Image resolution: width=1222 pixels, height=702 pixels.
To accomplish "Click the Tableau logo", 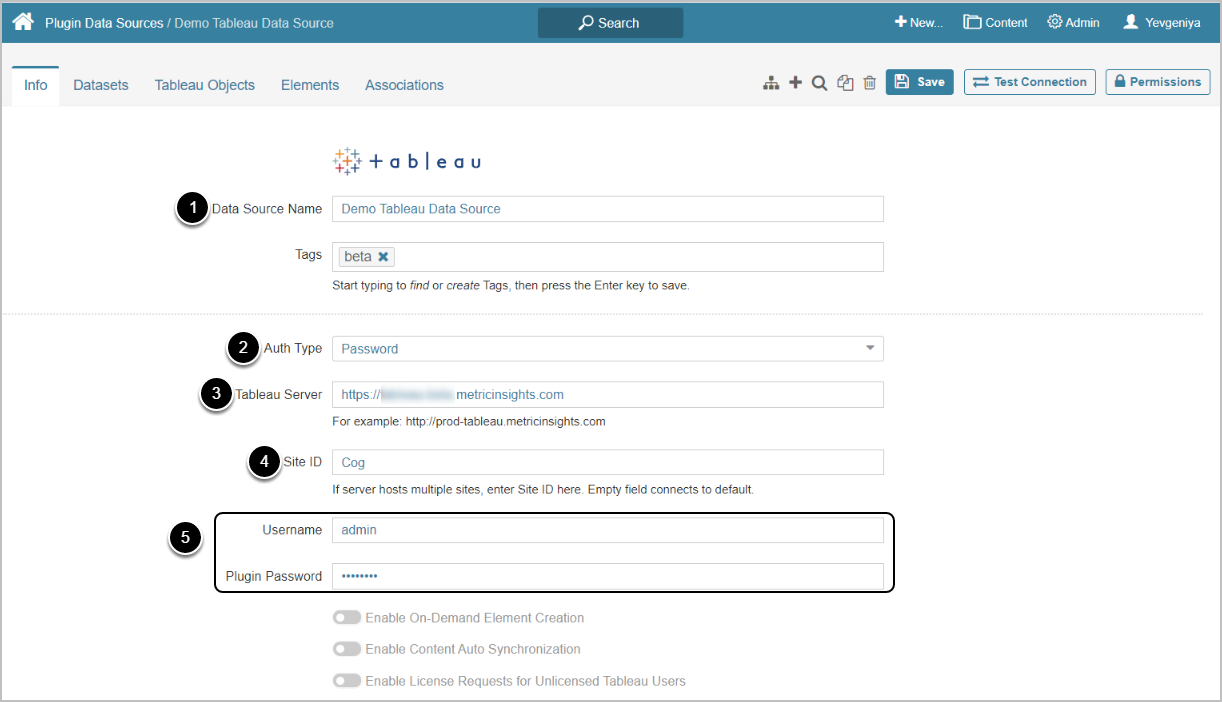I will 407,162.
